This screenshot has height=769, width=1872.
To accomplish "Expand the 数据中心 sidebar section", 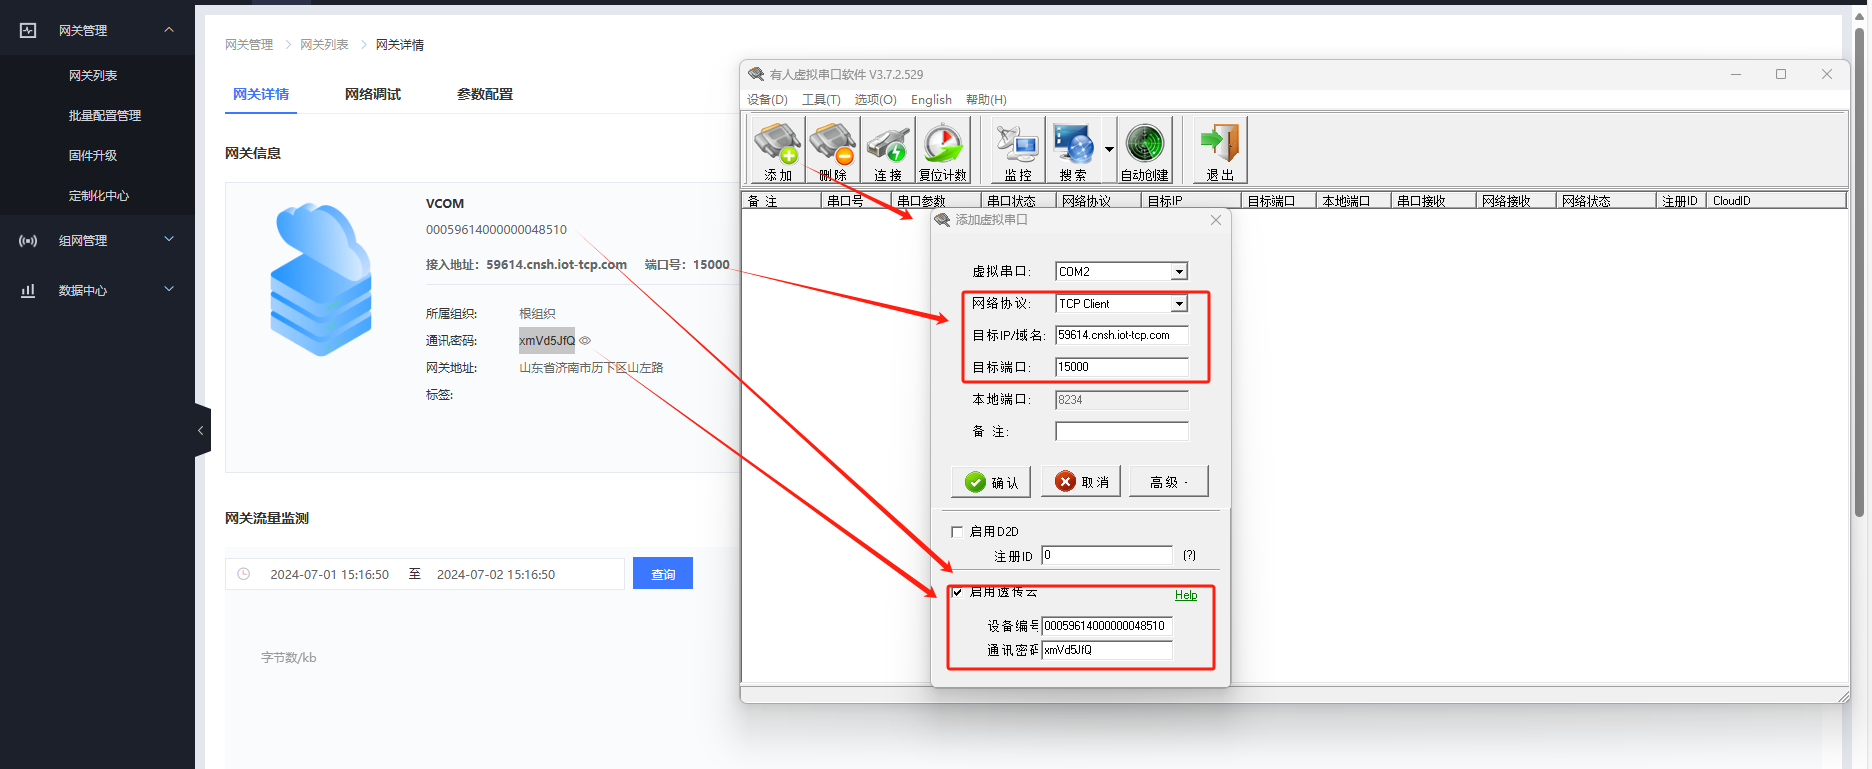I will [x=169, y=289].
